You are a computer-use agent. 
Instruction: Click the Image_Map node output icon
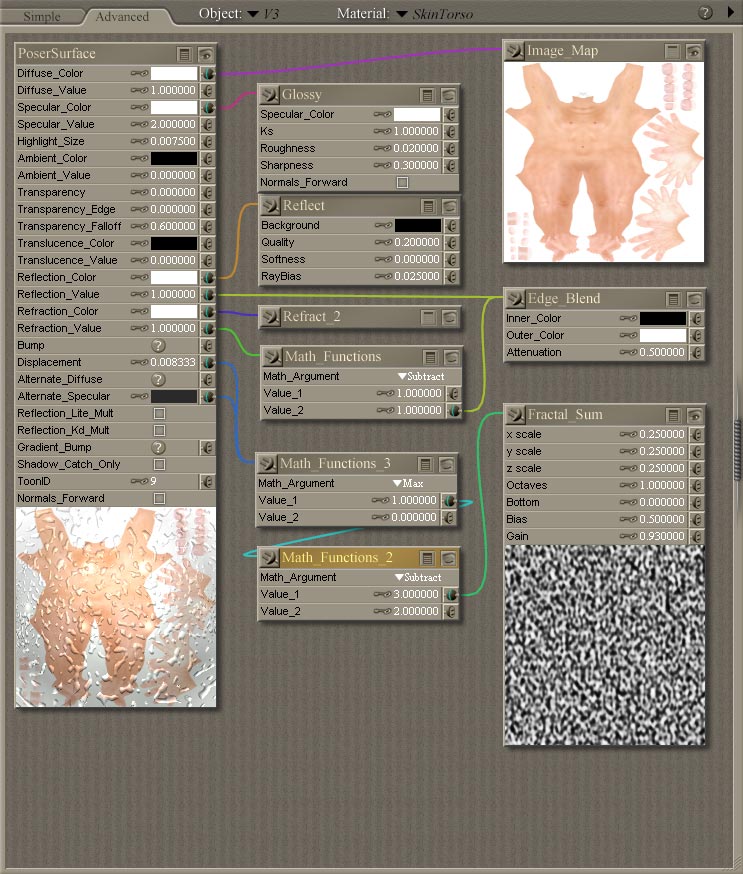pos(515,51)
